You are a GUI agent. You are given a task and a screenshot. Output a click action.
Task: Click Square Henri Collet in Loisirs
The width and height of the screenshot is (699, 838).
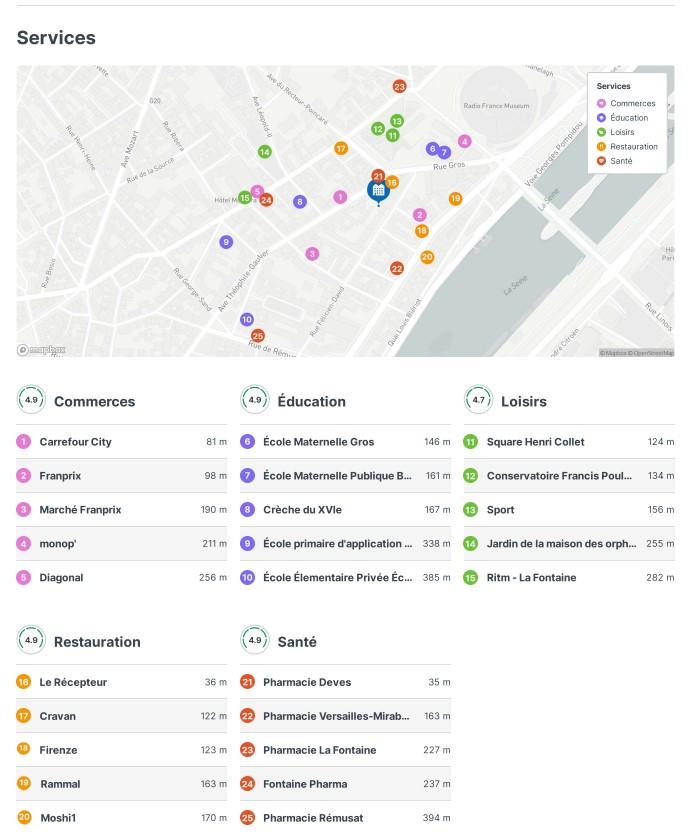click(535, 442)
